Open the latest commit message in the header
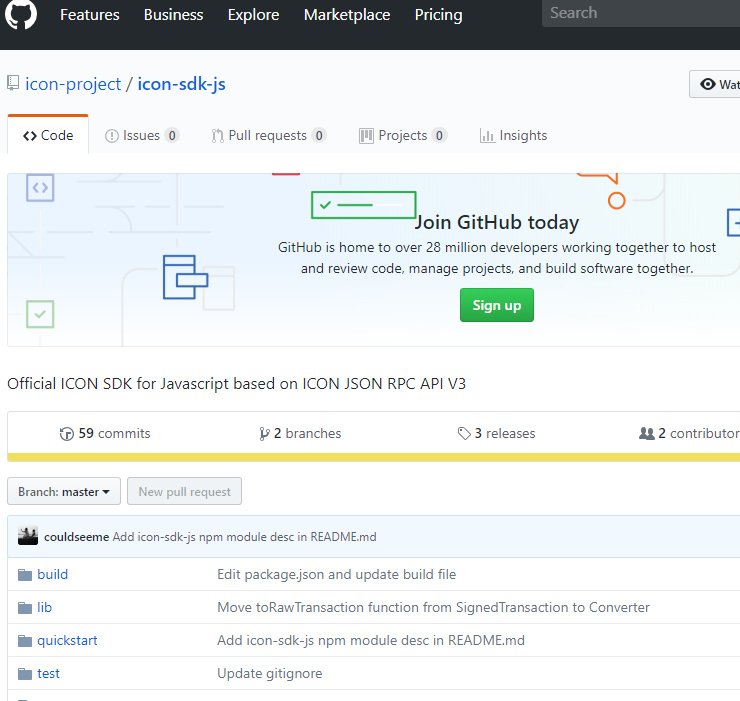Screen dimensions: 740x701 click(244, 537)
